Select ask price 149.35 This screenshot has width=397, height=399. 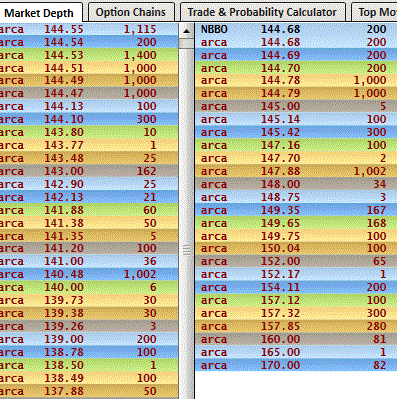(280, 210)
